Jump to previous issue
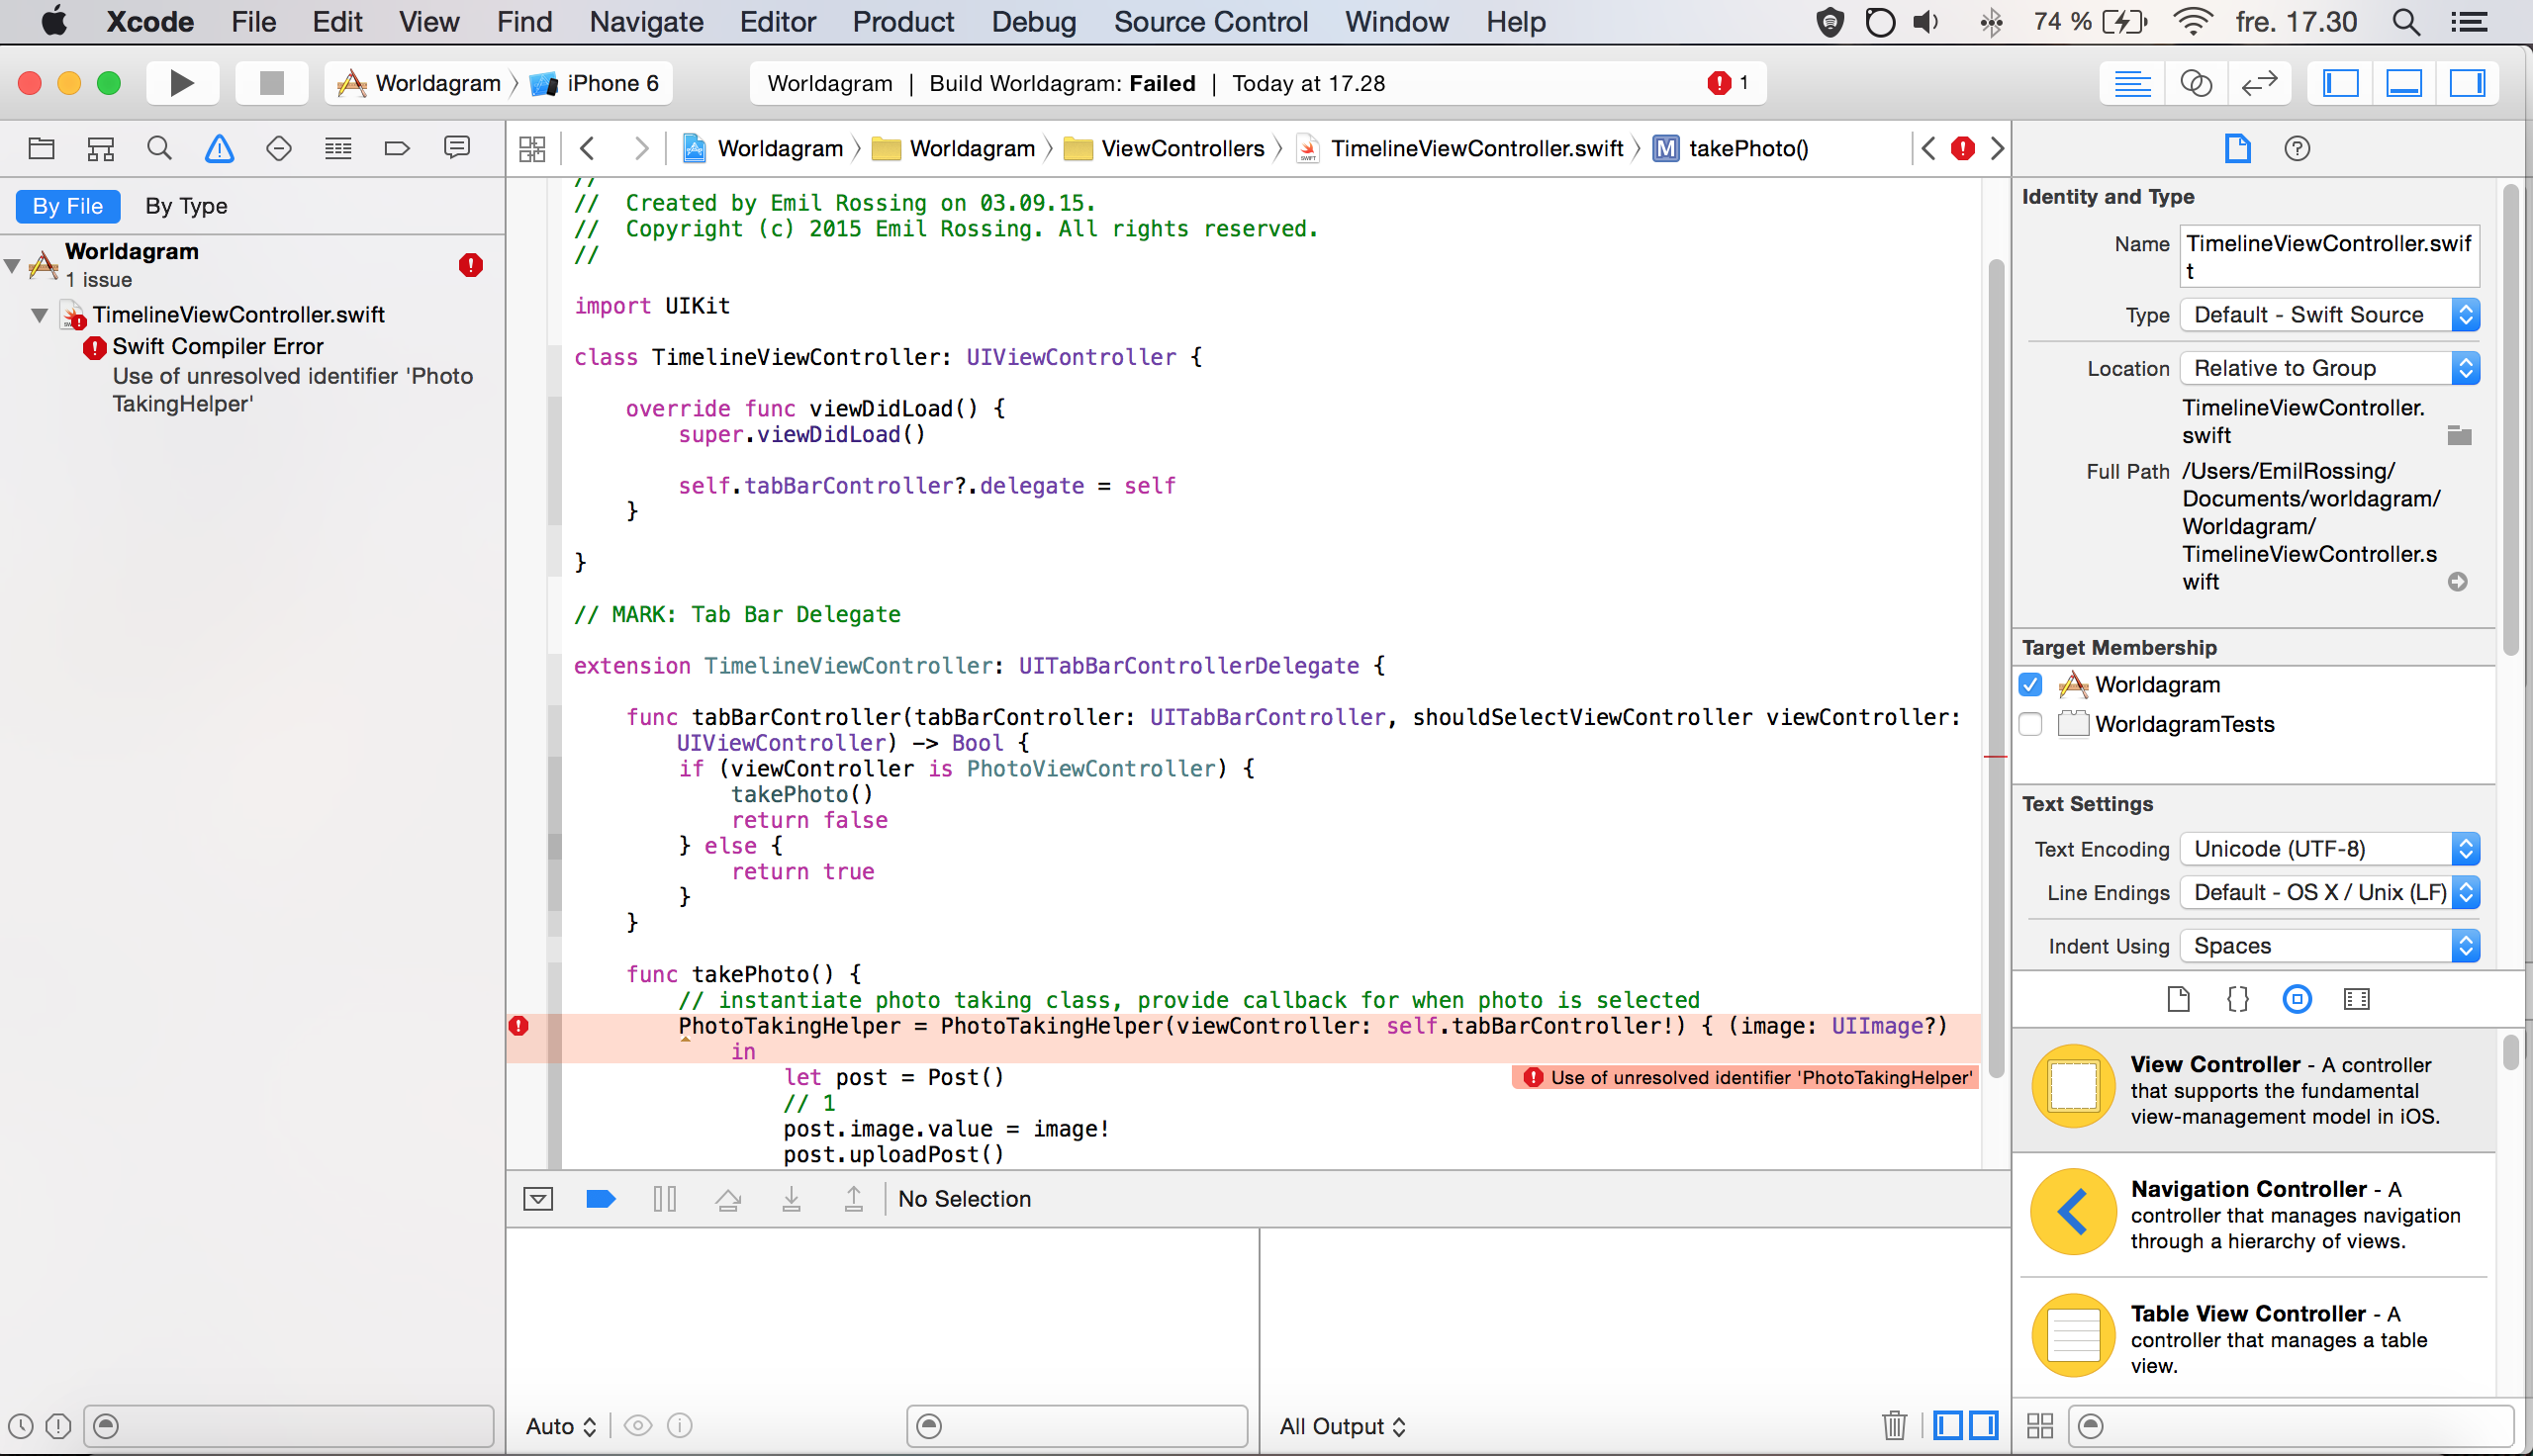This screenshot has height=1456, width=2533. pos(1928,149)
